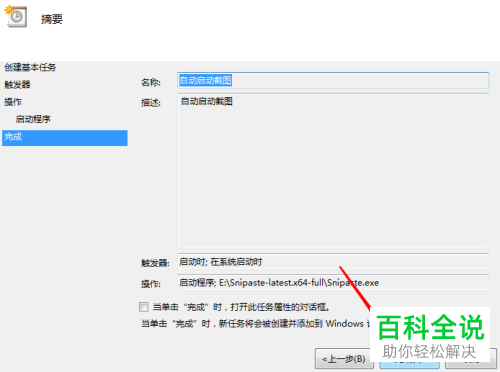Click the 触发器 summary field

333,262
